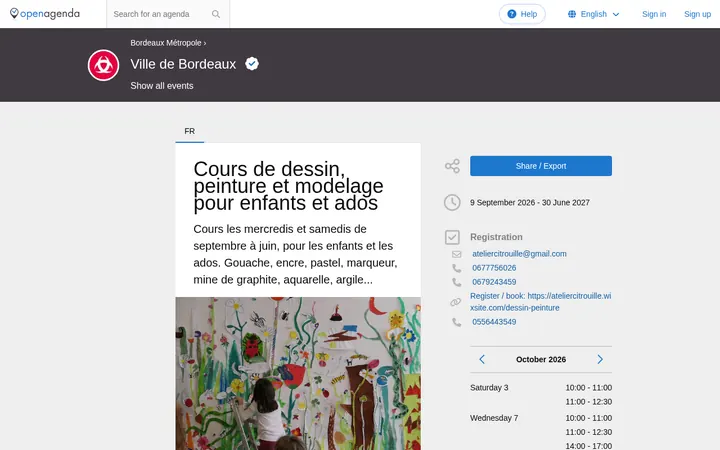Image resolution: width=720 pixels, height=450 pixels.
Task: Click the Help question mark icon
Action: (x=512, y=14)
